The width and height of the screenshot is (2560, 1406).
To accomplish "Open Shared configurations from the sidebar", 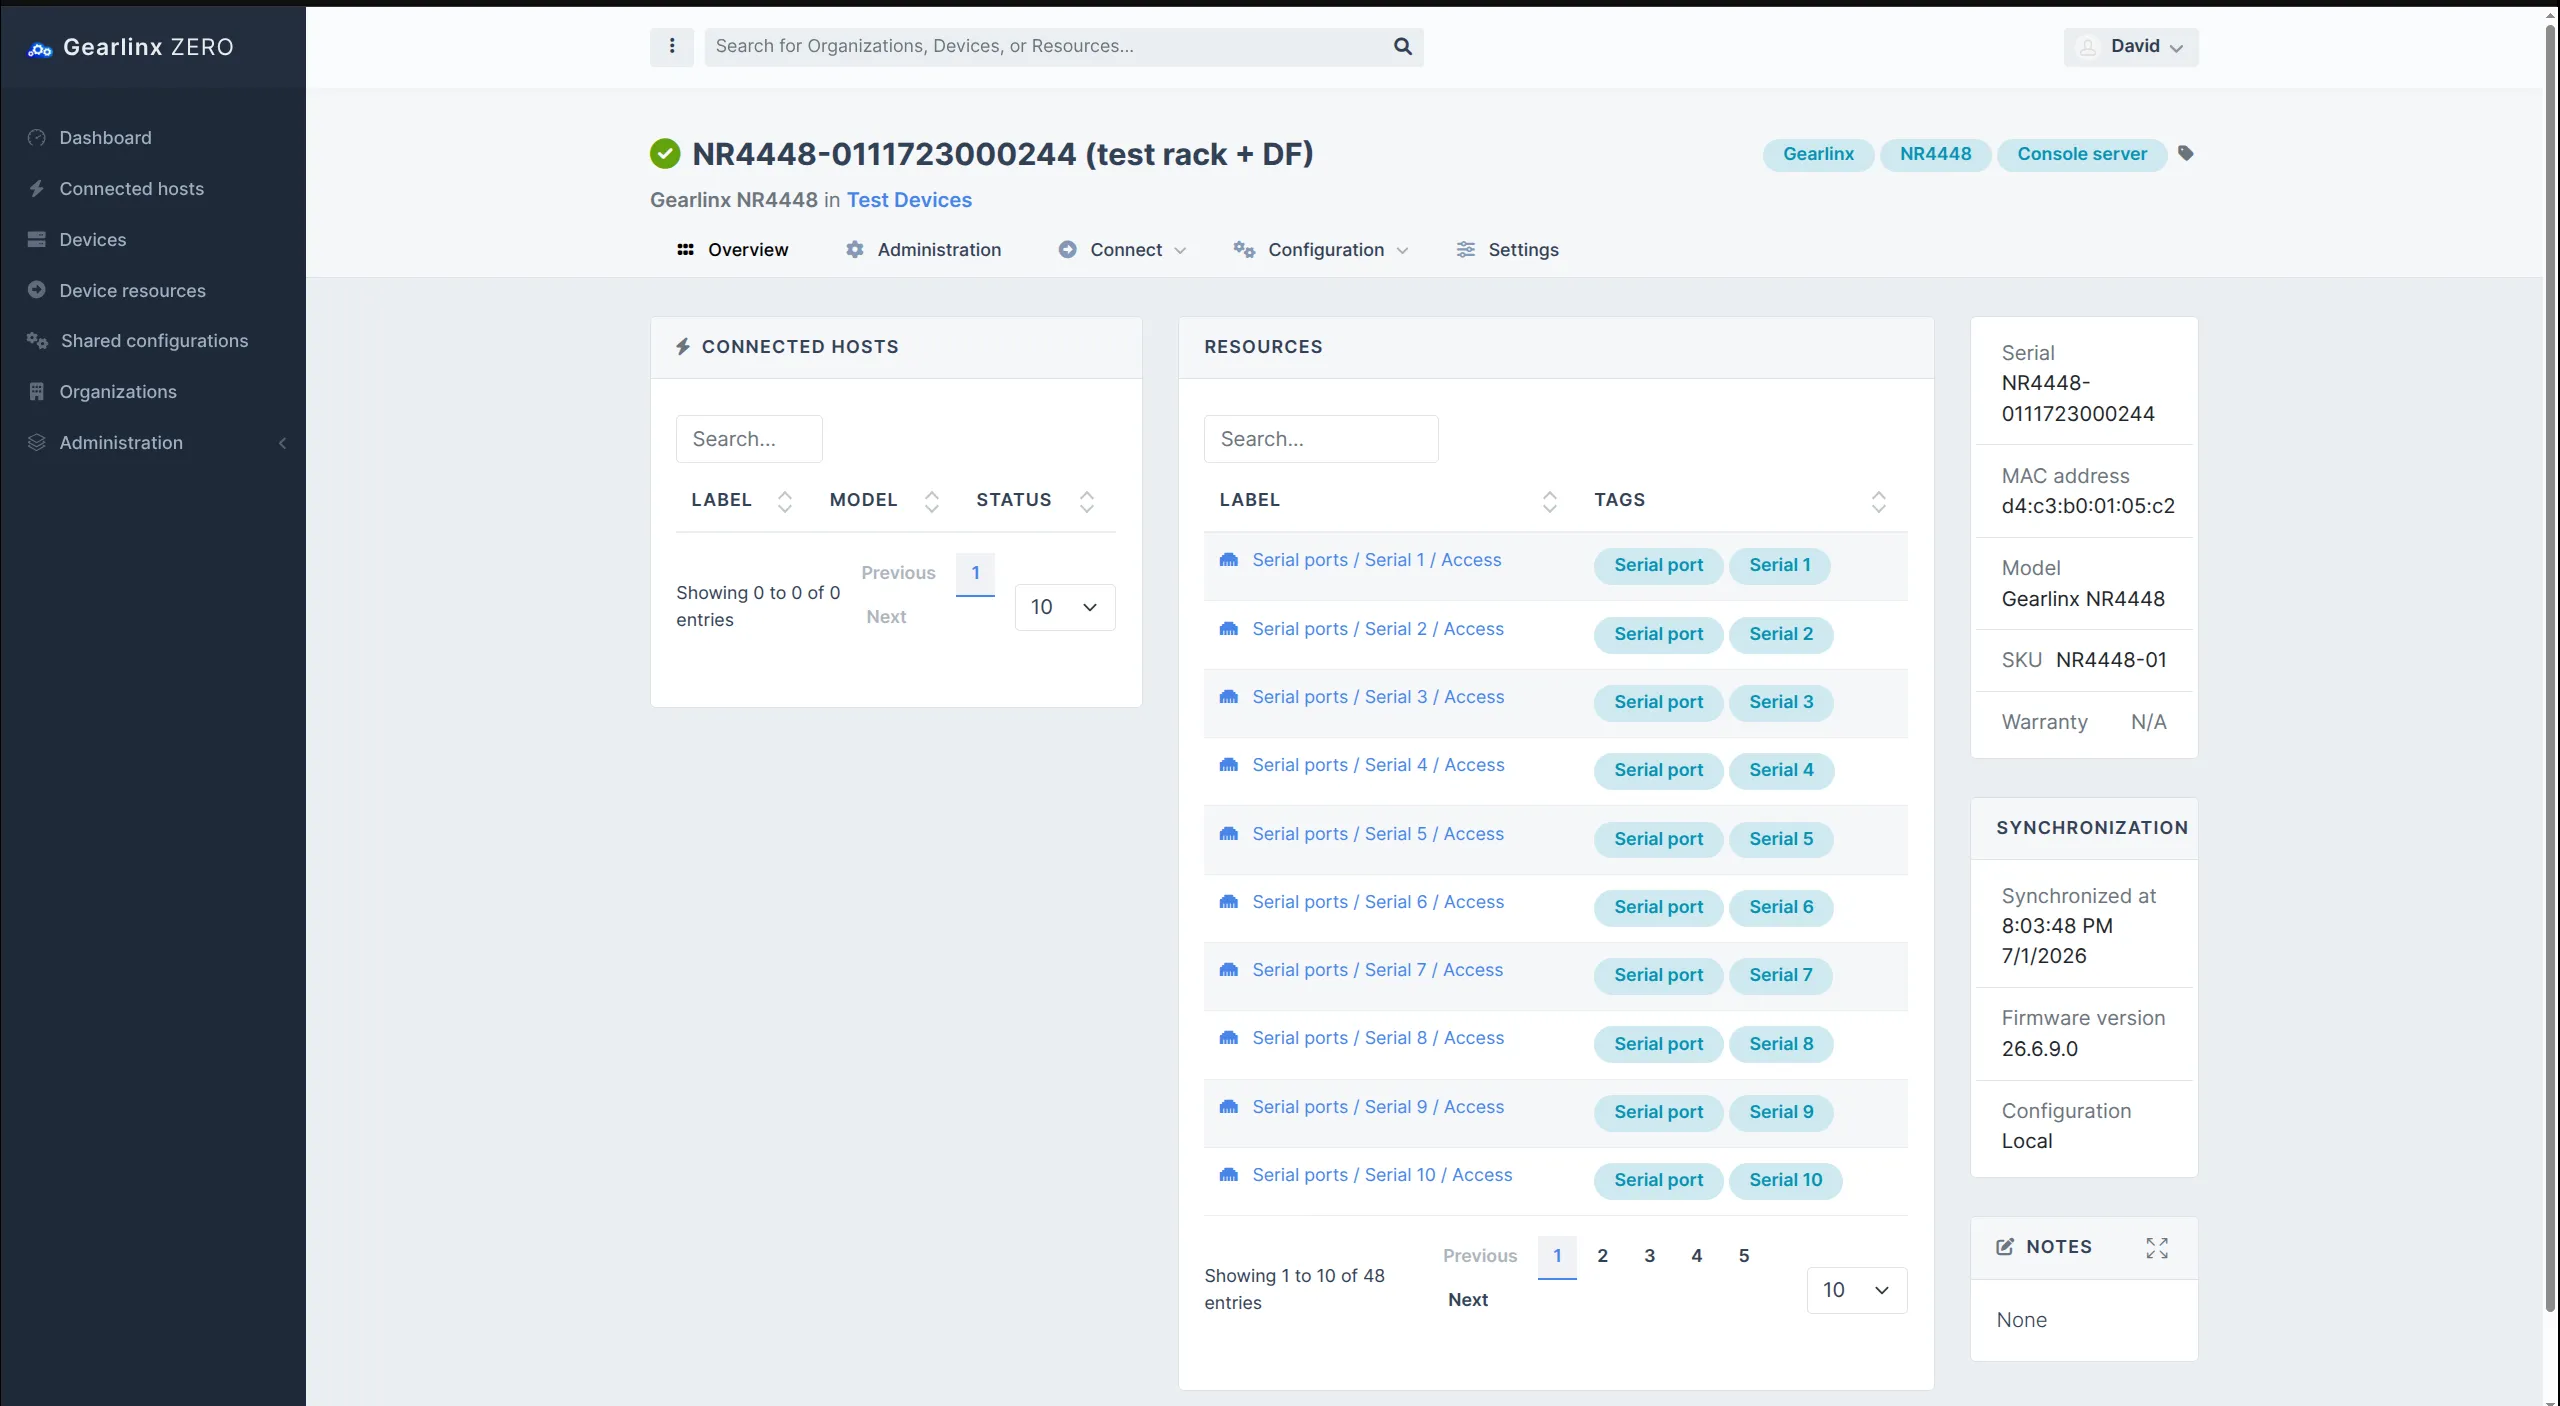I will click(154, 341).
